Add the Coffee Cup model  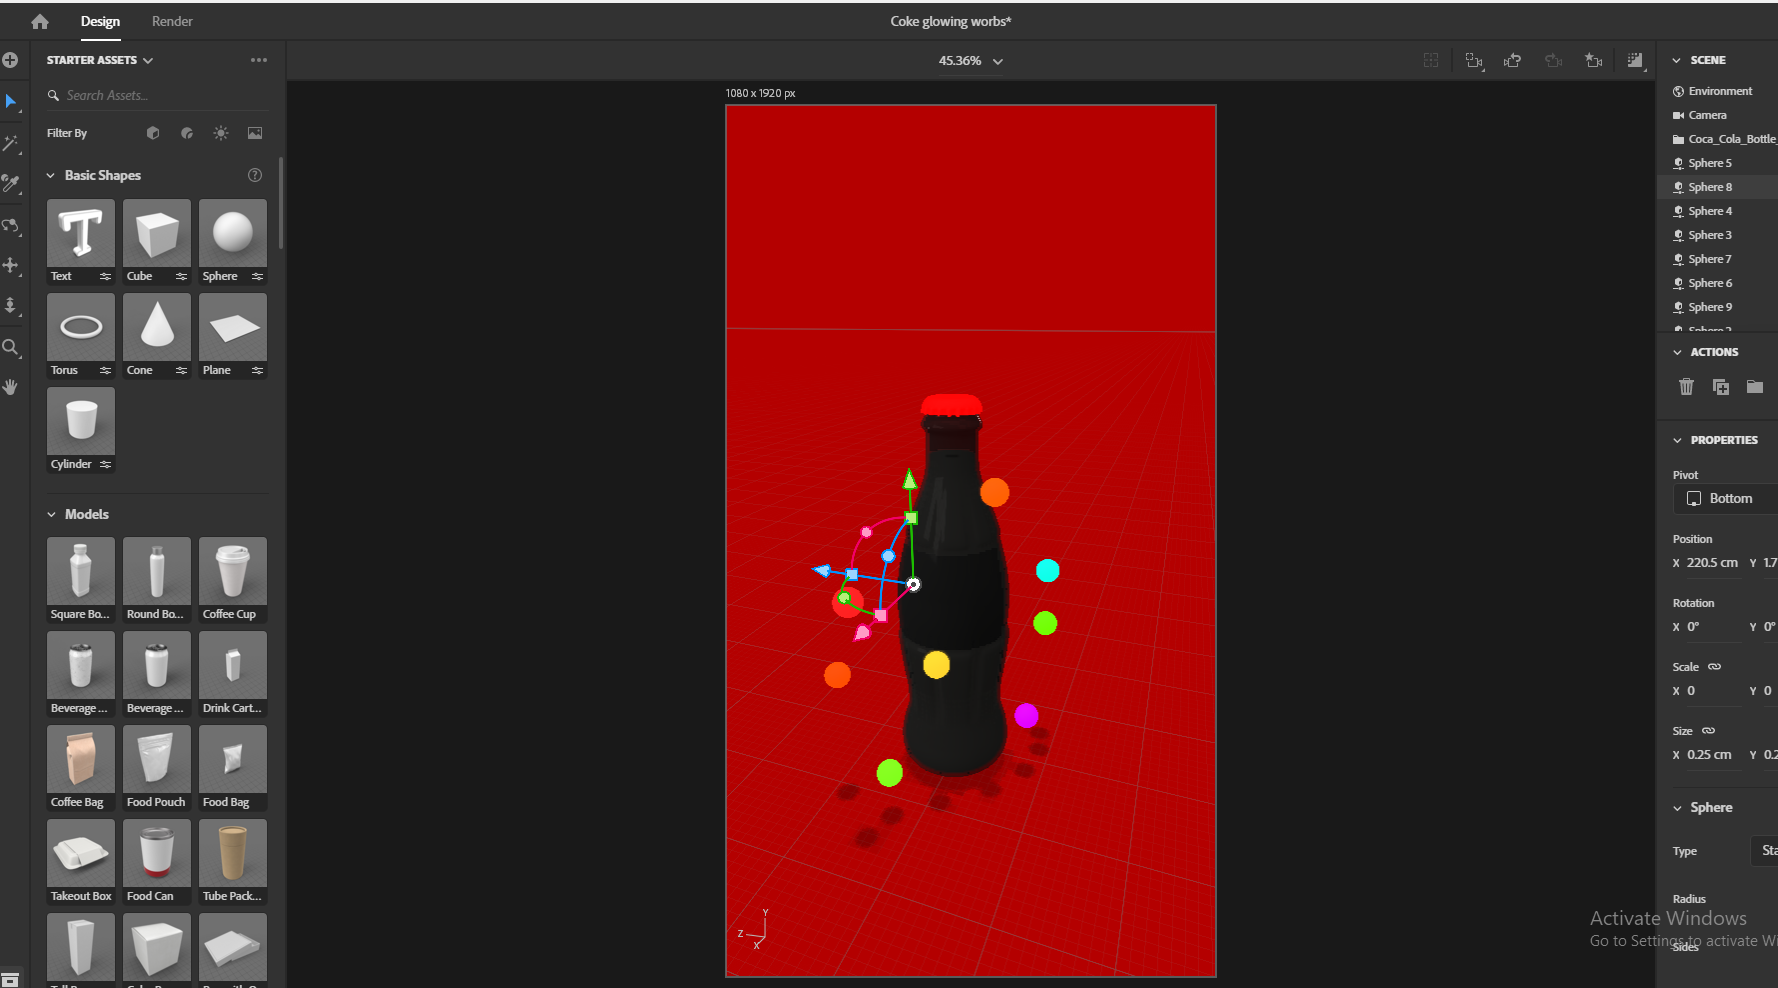coord(233,579)
